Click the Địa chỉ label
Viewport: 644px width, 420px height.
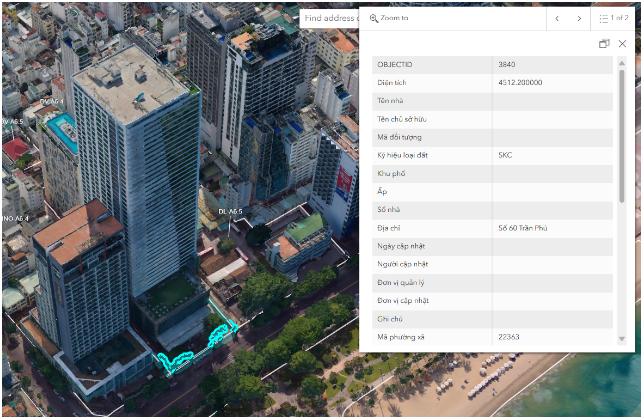[x=388, y=228]
